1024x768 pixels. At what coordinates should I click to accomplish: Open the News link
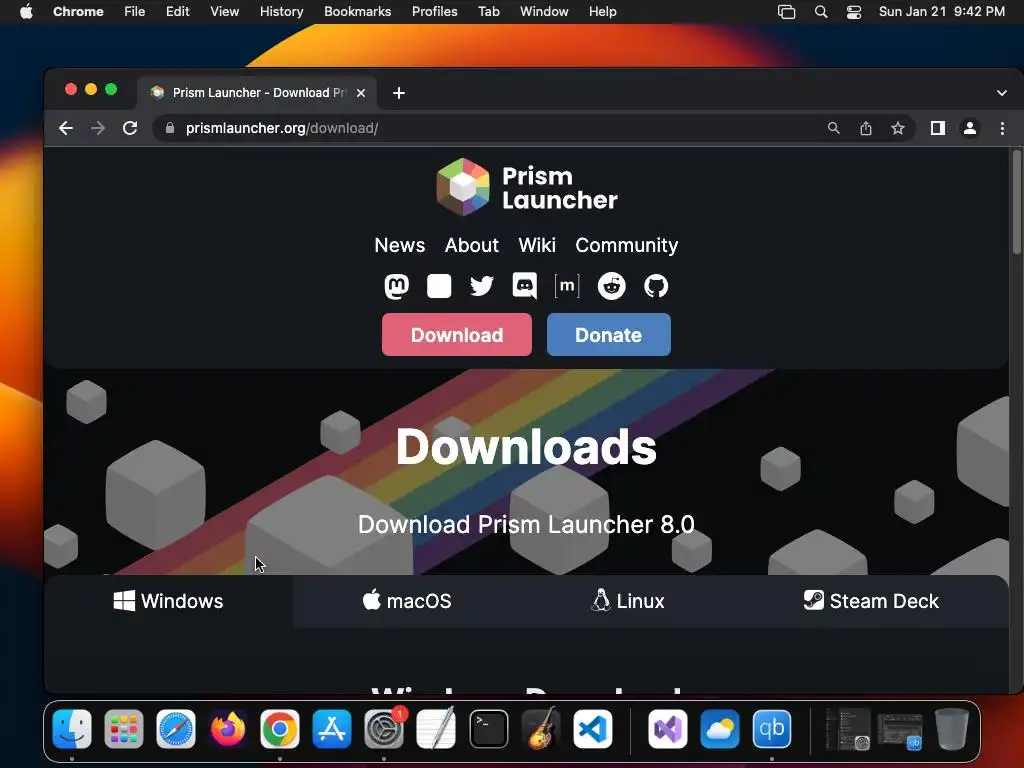point(400,245)
